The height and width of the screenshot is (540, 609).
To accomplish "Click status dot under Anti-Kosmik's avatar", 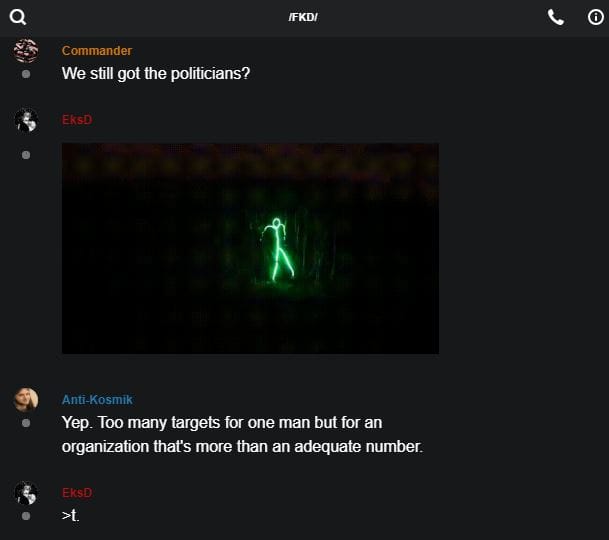I will [x=26, y=423].
